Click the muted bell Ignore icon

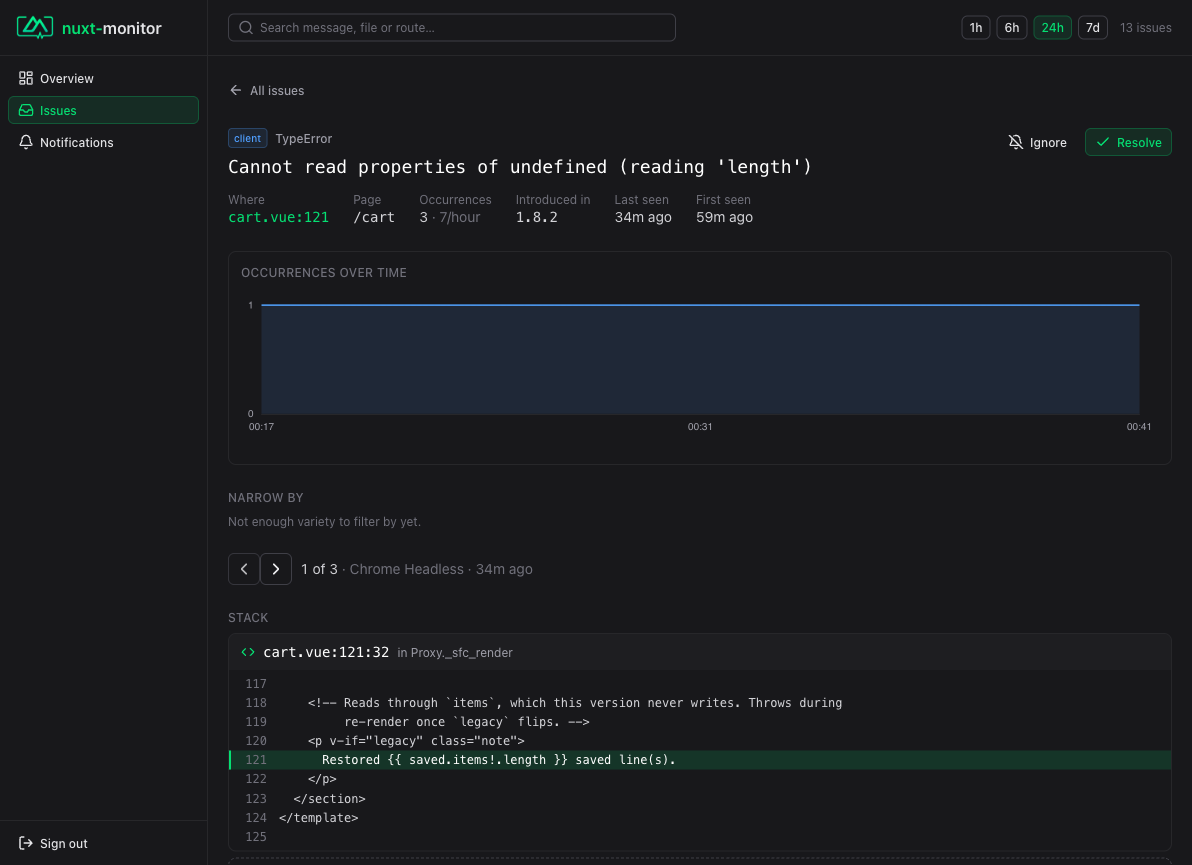click(1016, 142)
